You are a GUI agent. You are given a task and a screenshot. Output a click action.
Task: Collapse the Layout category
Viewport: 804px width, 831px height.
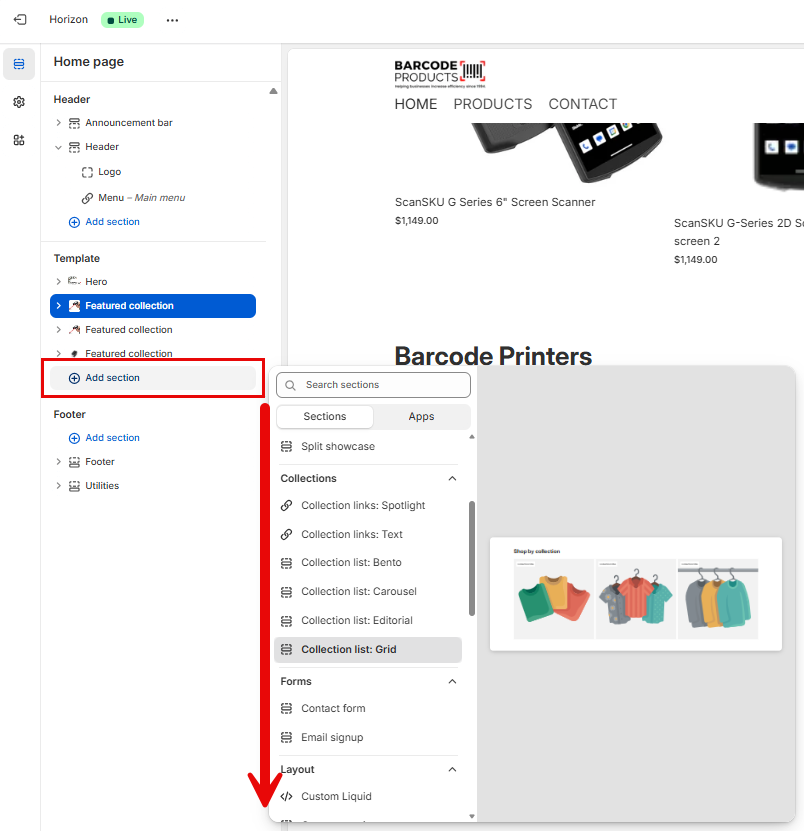452,770
